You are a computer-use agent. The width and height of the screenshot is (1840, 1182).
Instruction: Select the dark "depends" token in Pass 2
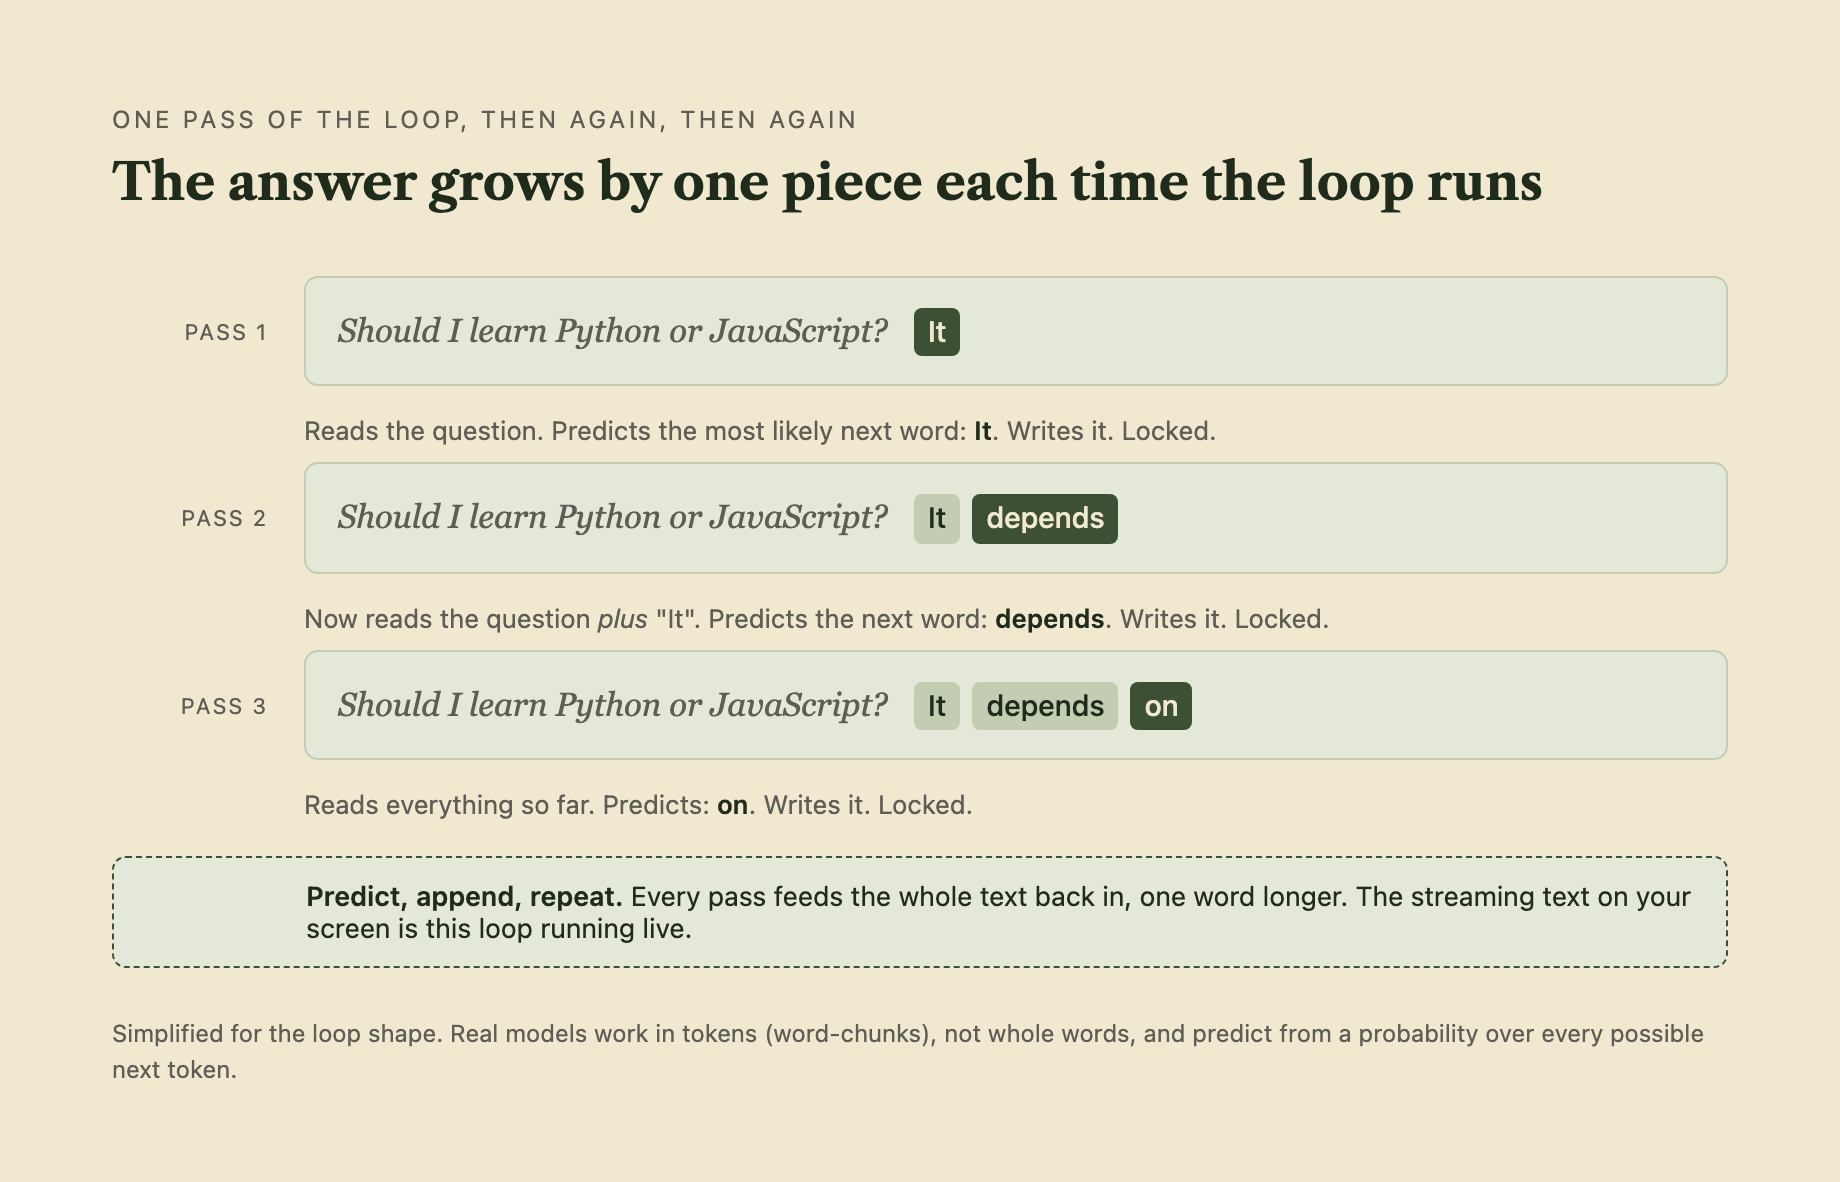coord(1044,519)
